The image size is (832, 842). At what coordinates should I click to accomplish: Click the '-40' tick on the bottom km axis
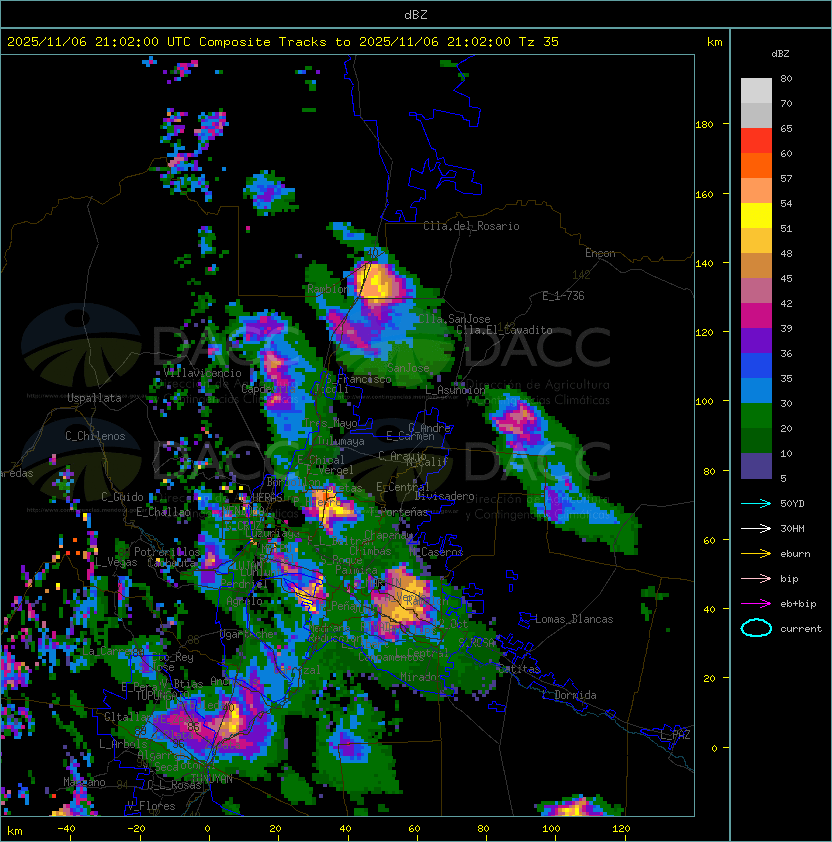66,829
